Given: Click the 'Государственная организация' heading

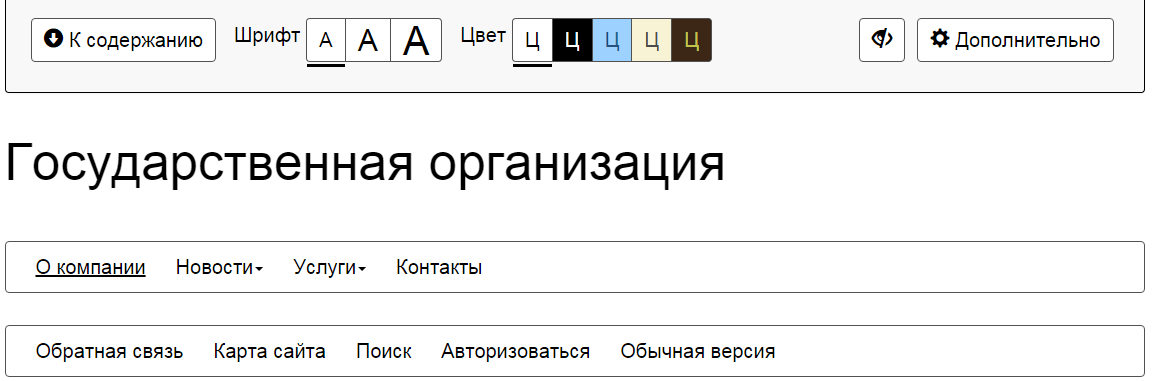Looking at the screenshot, I should point(365,163).
